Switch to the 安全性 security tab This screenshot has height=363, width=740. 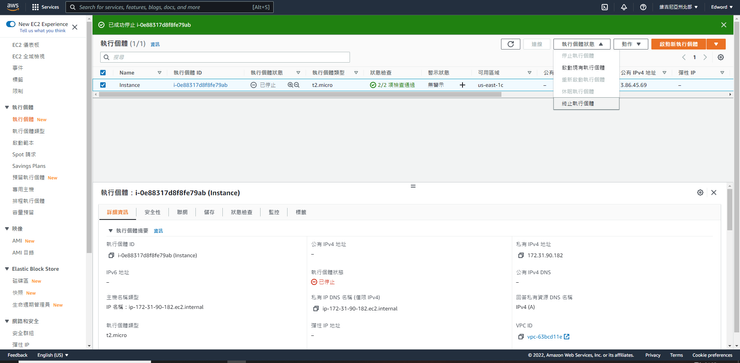[152, 212]
